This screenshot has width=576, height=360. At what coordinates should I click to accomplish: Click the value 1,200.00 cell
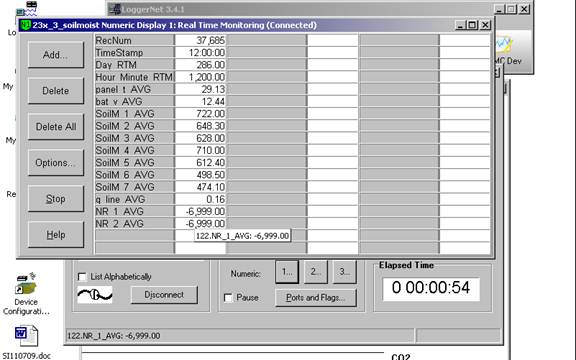[x=201, y=77]
